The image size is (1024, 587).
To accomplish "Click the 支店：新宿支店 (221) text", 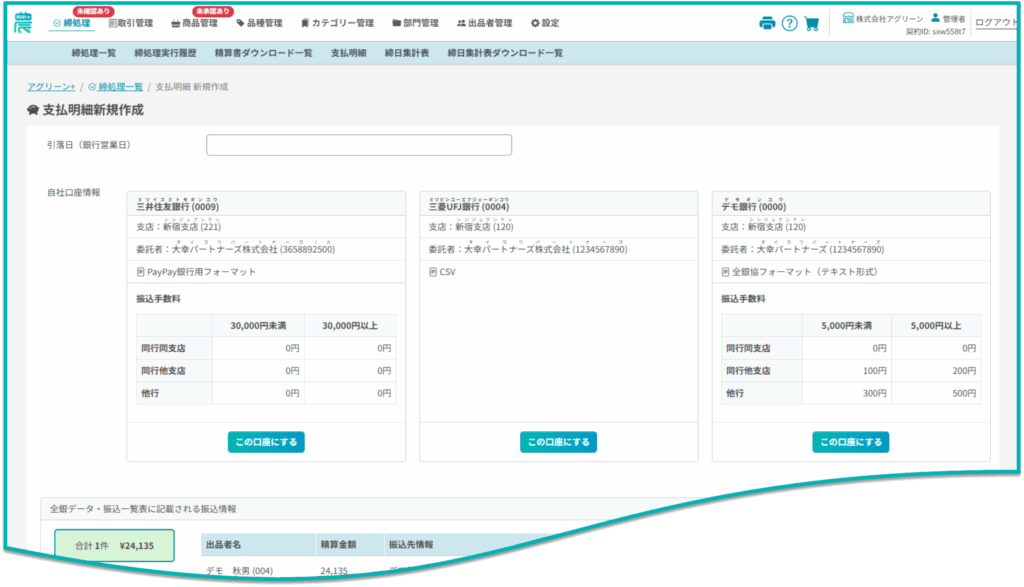I will tap(178, 227).
